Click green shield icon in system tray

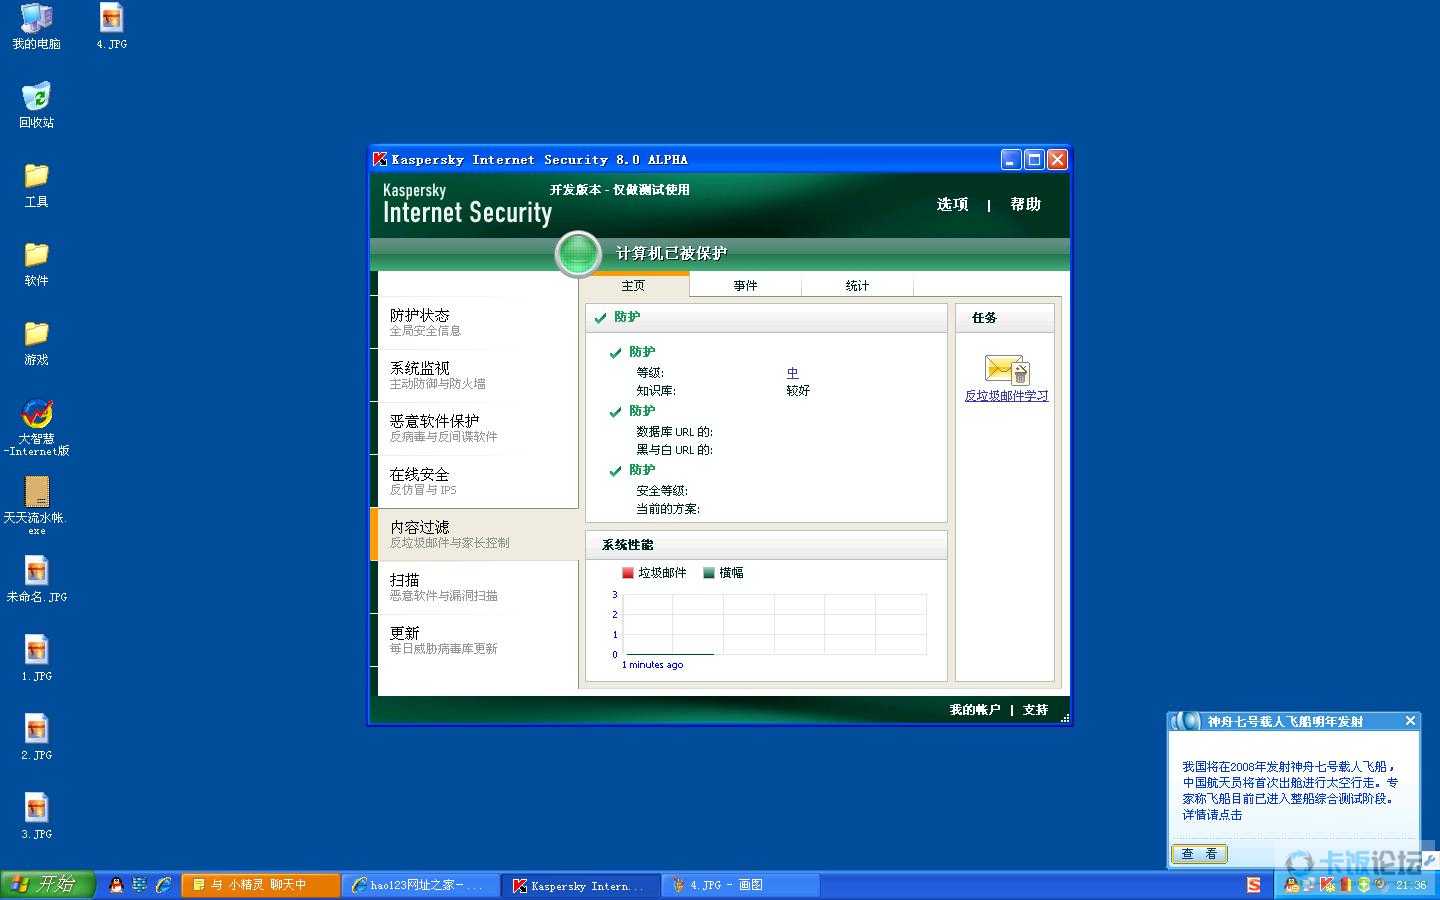click(1363, 885)
